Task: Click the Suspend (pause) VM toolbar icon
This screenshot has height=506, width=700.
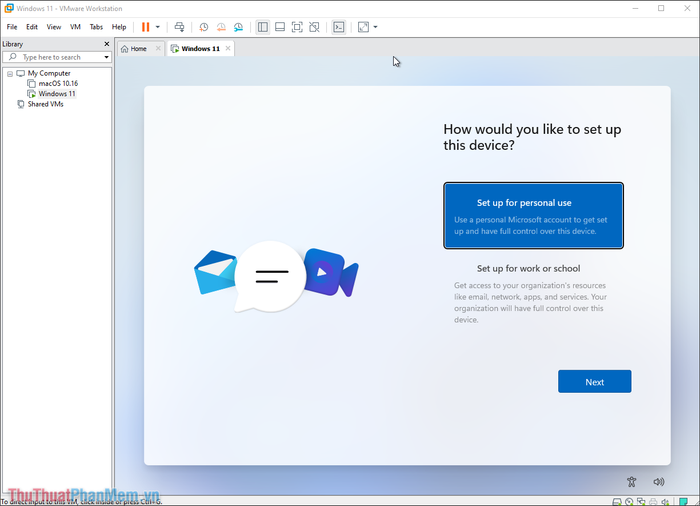Action: pyautogui.click(x=146, y=27)
